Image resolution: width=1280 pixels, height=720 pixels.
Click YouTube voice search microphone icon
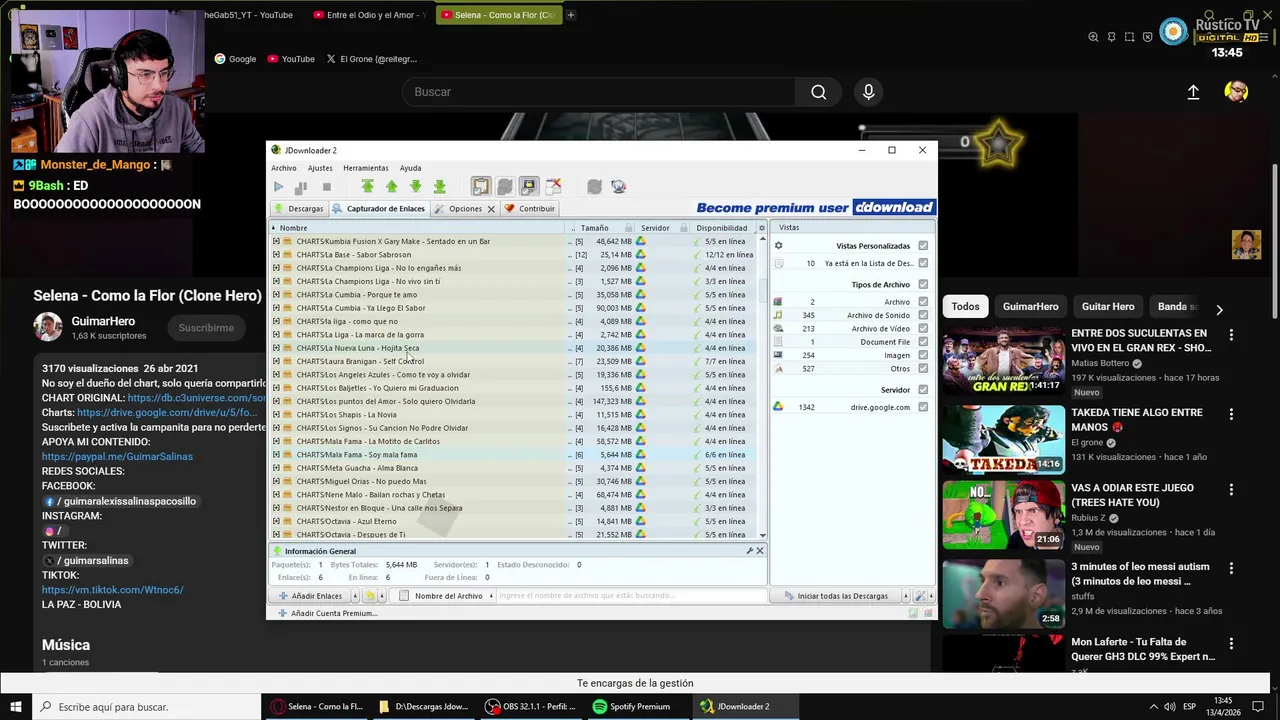[x=868, y=92]
